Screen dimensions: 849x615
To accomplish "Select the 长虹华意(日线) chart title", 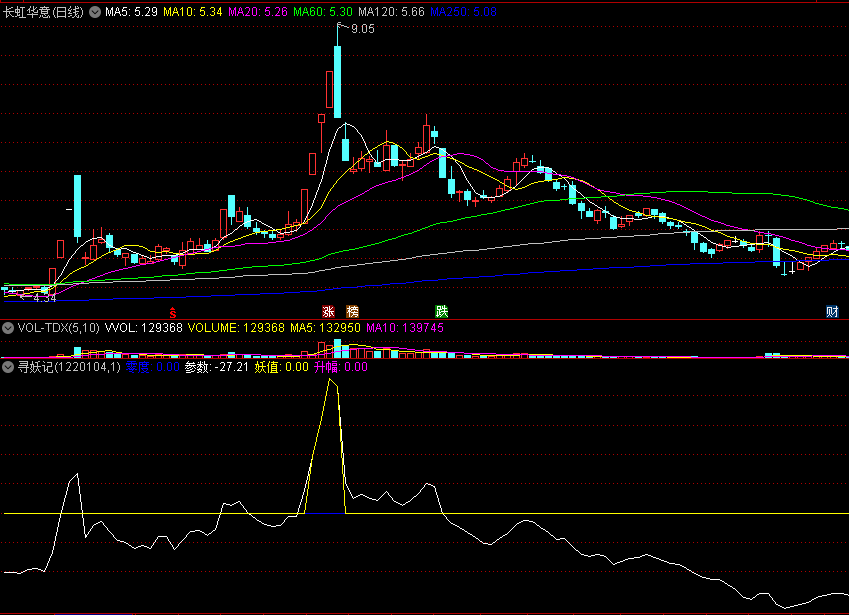I will click(43, 12).
